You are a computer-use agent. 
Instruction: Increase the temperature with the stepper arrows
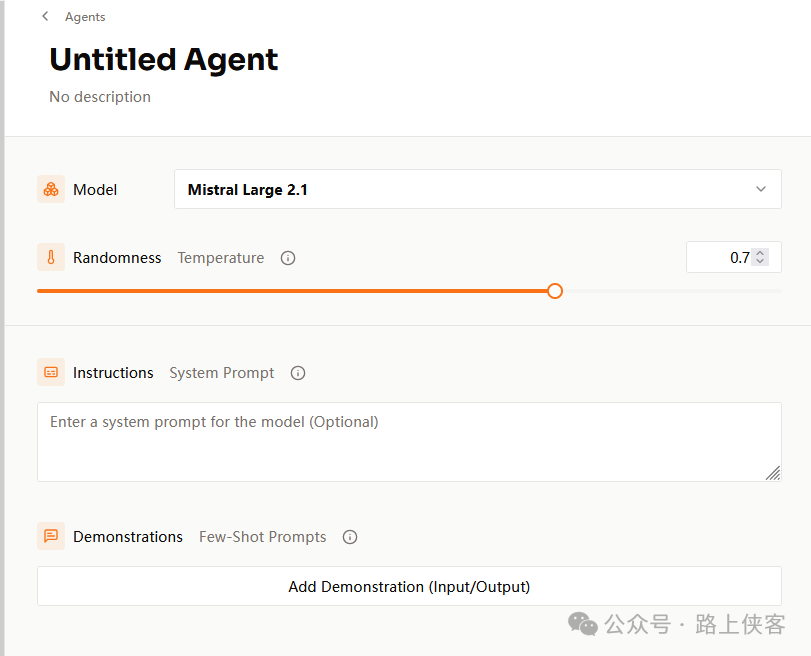[760, 253]
